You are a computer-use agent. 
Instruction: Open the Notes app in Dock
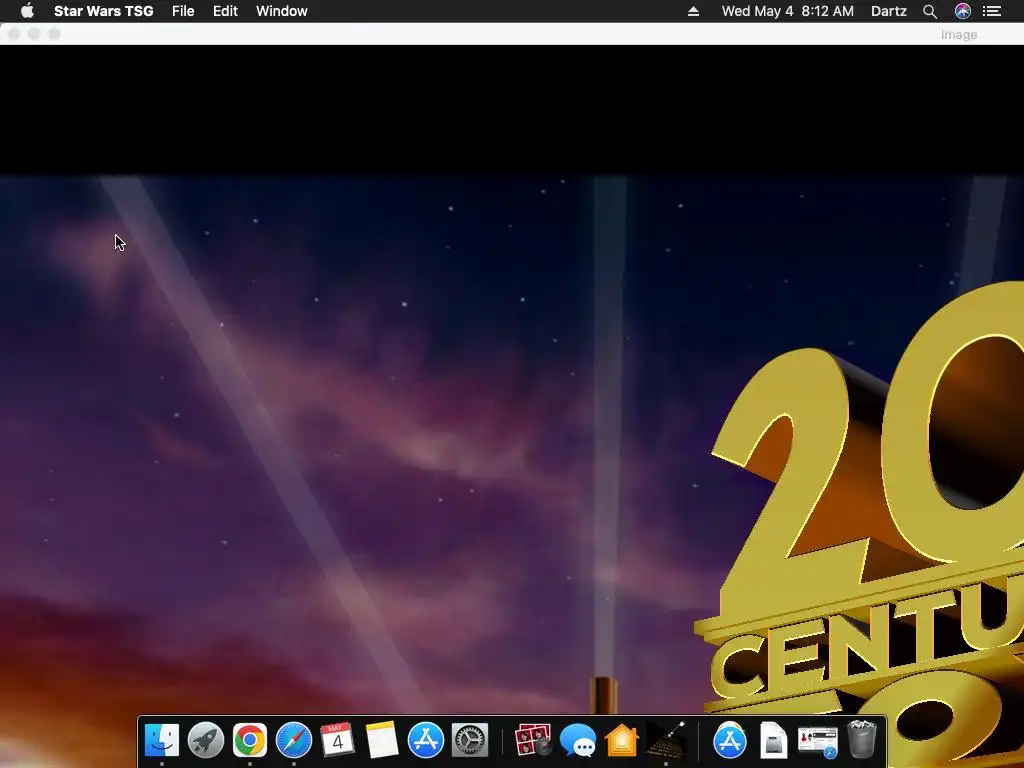(381, 740)
